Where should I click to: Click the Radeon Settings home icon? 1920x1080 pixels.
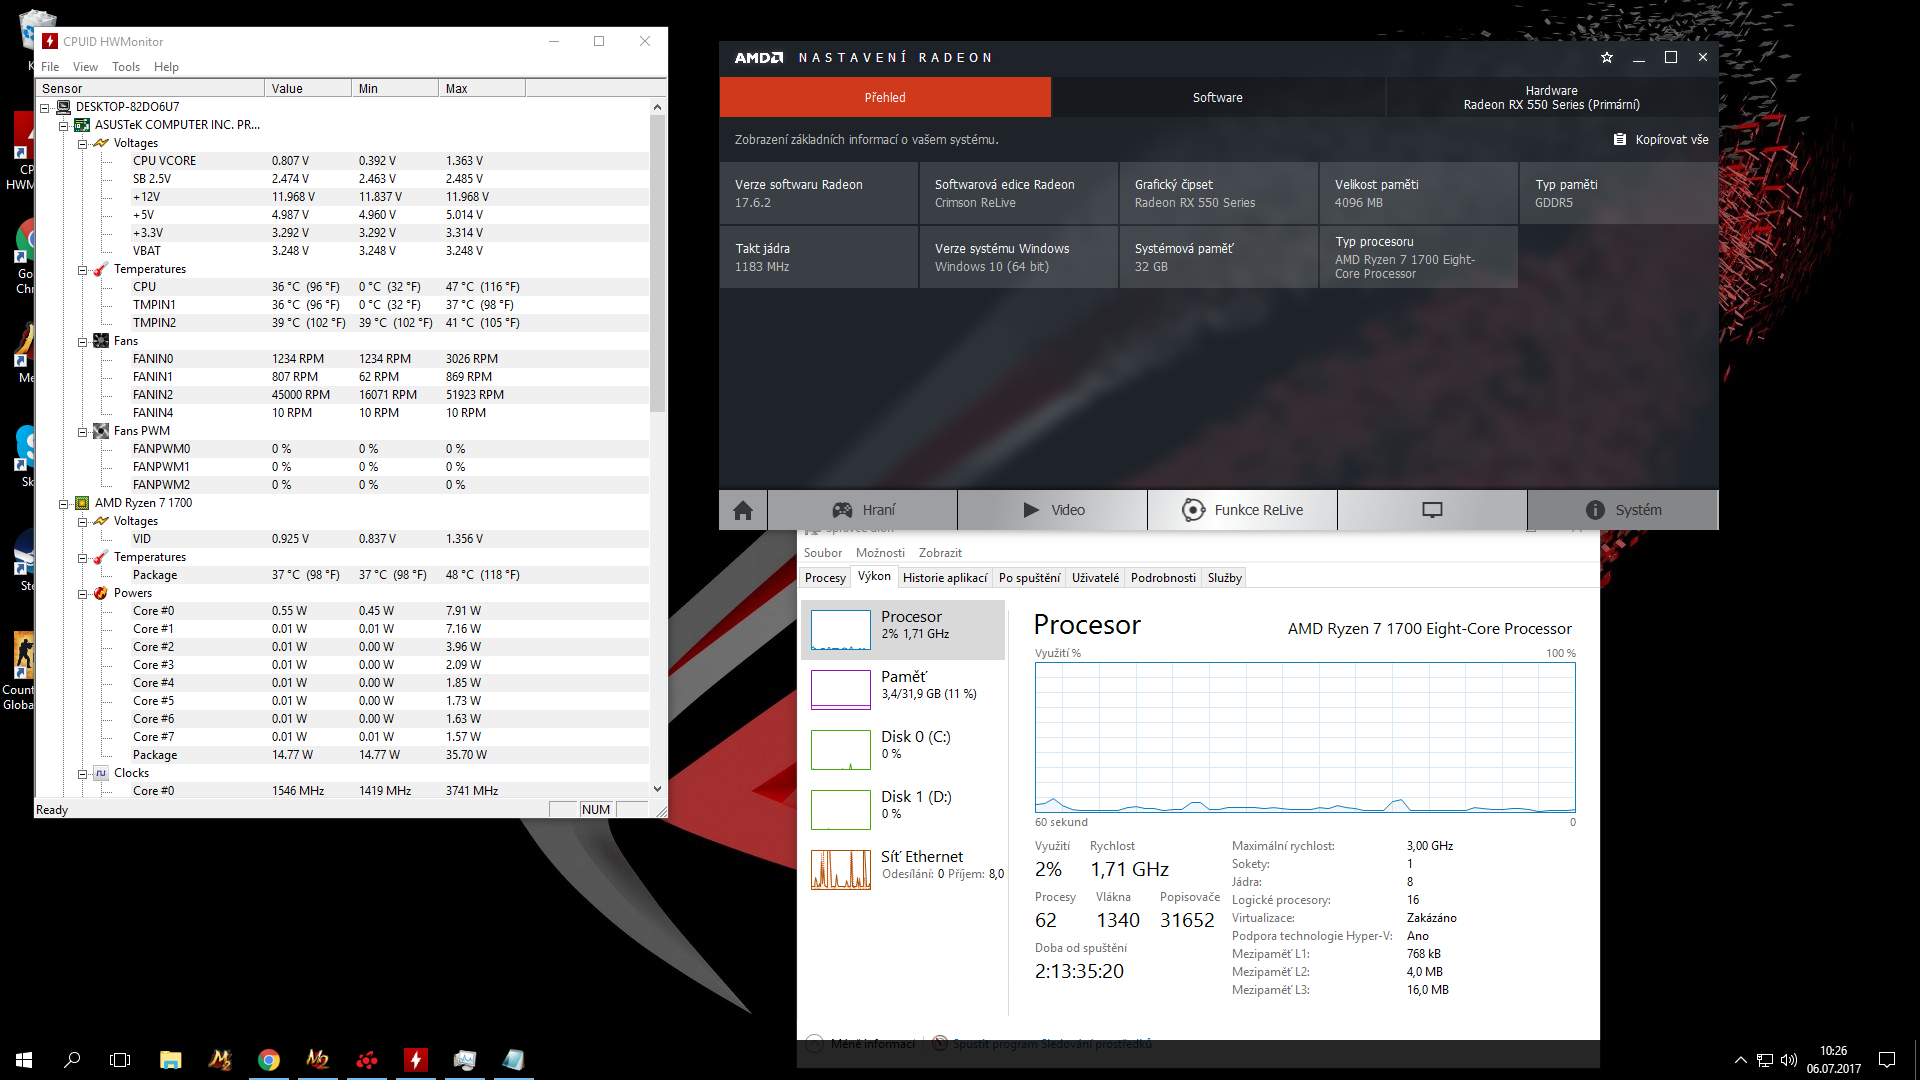[x=743, y=510]
